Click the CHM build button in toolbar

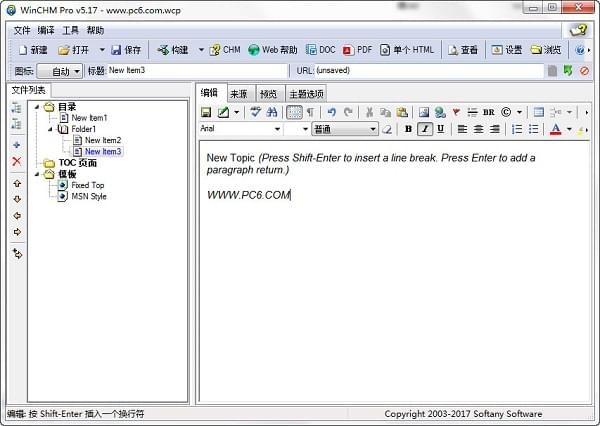225,50
